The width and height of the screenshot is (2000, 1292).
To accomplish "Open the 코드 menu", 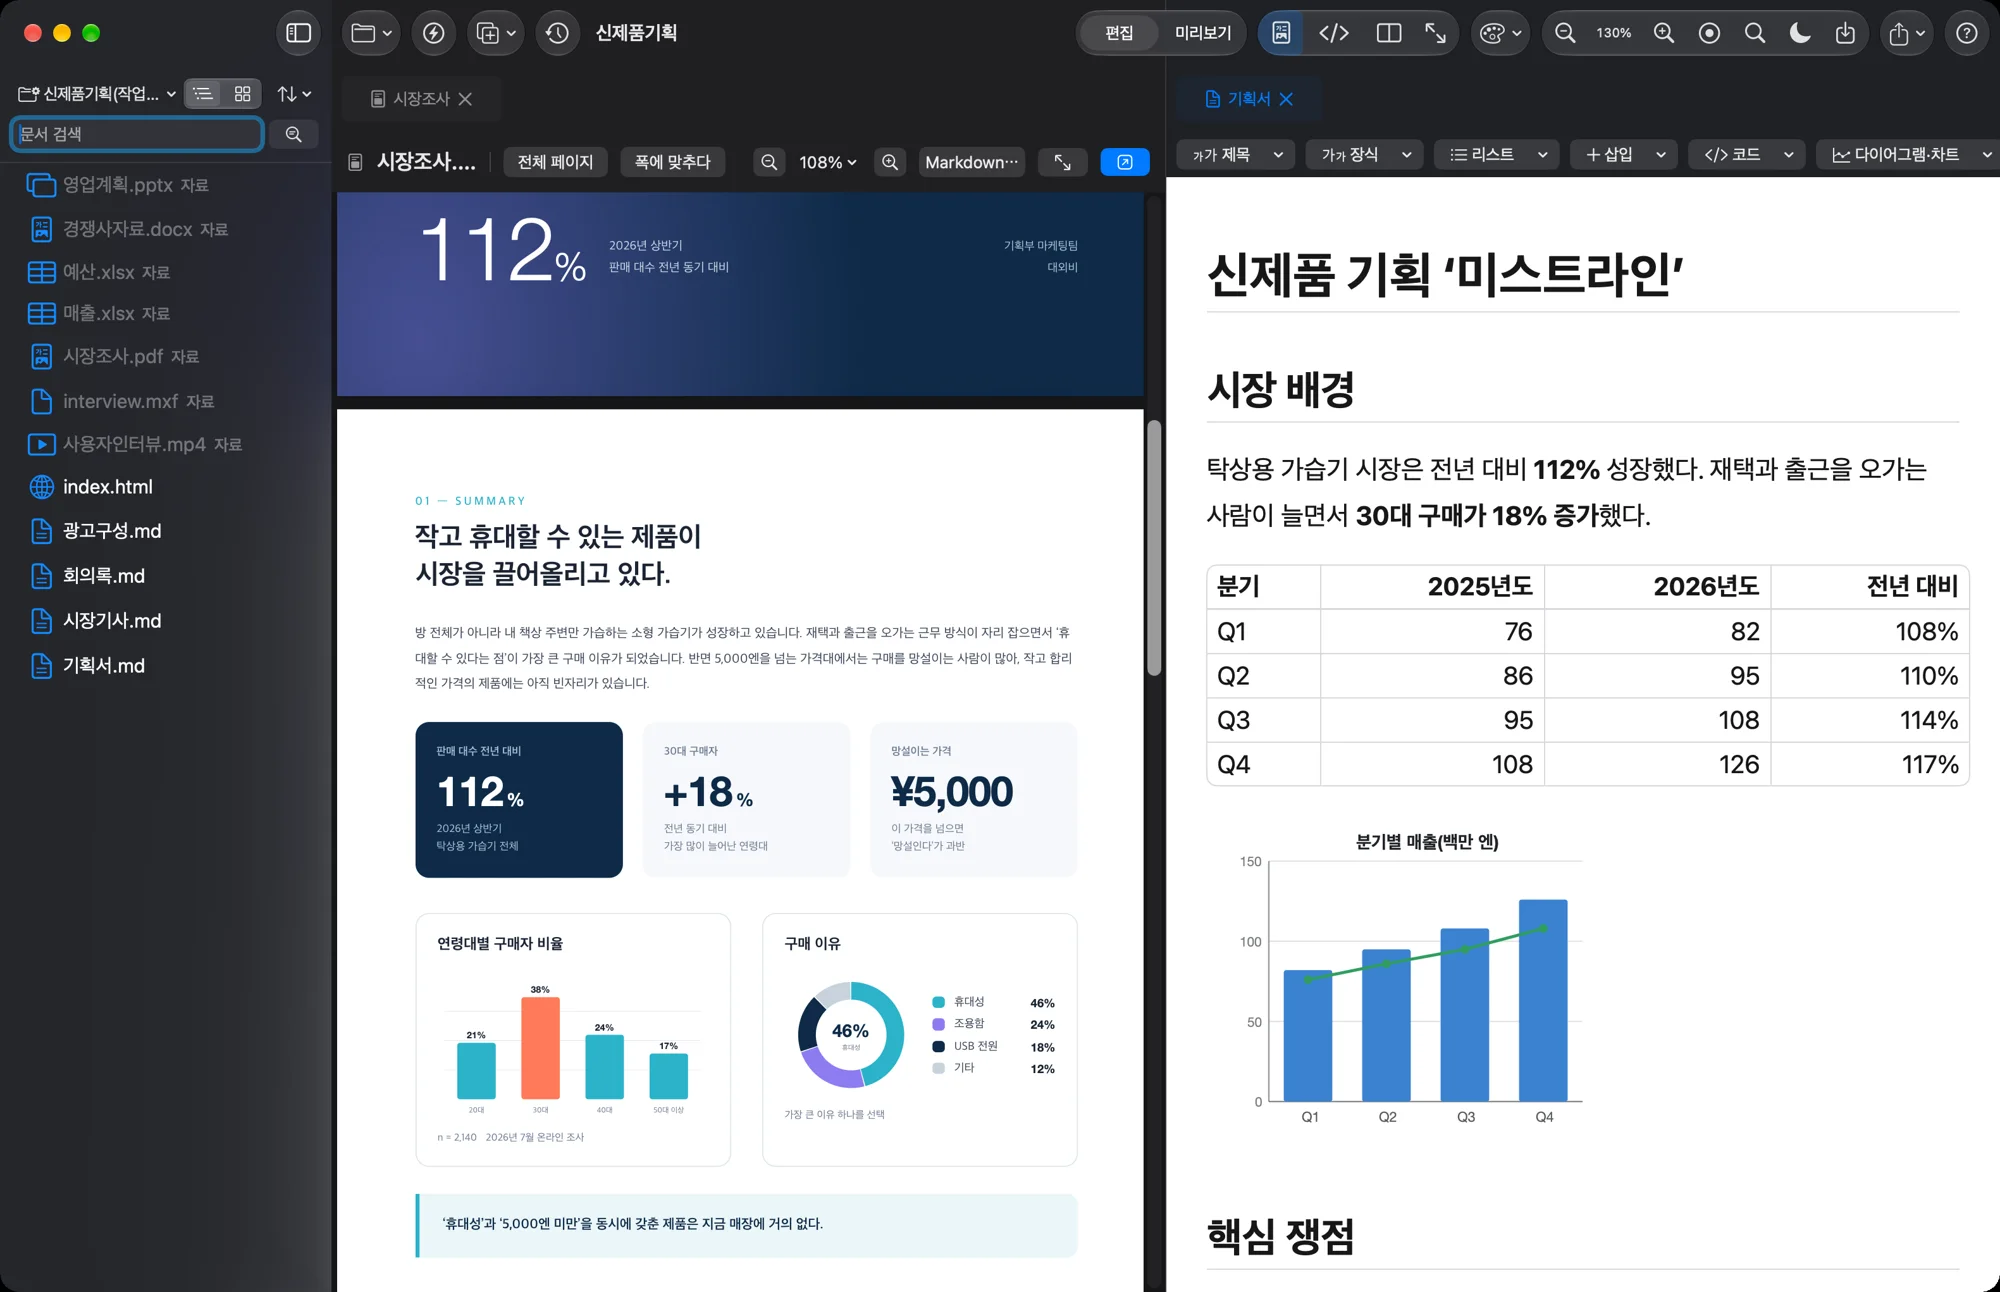I will tap(1748, 154).
